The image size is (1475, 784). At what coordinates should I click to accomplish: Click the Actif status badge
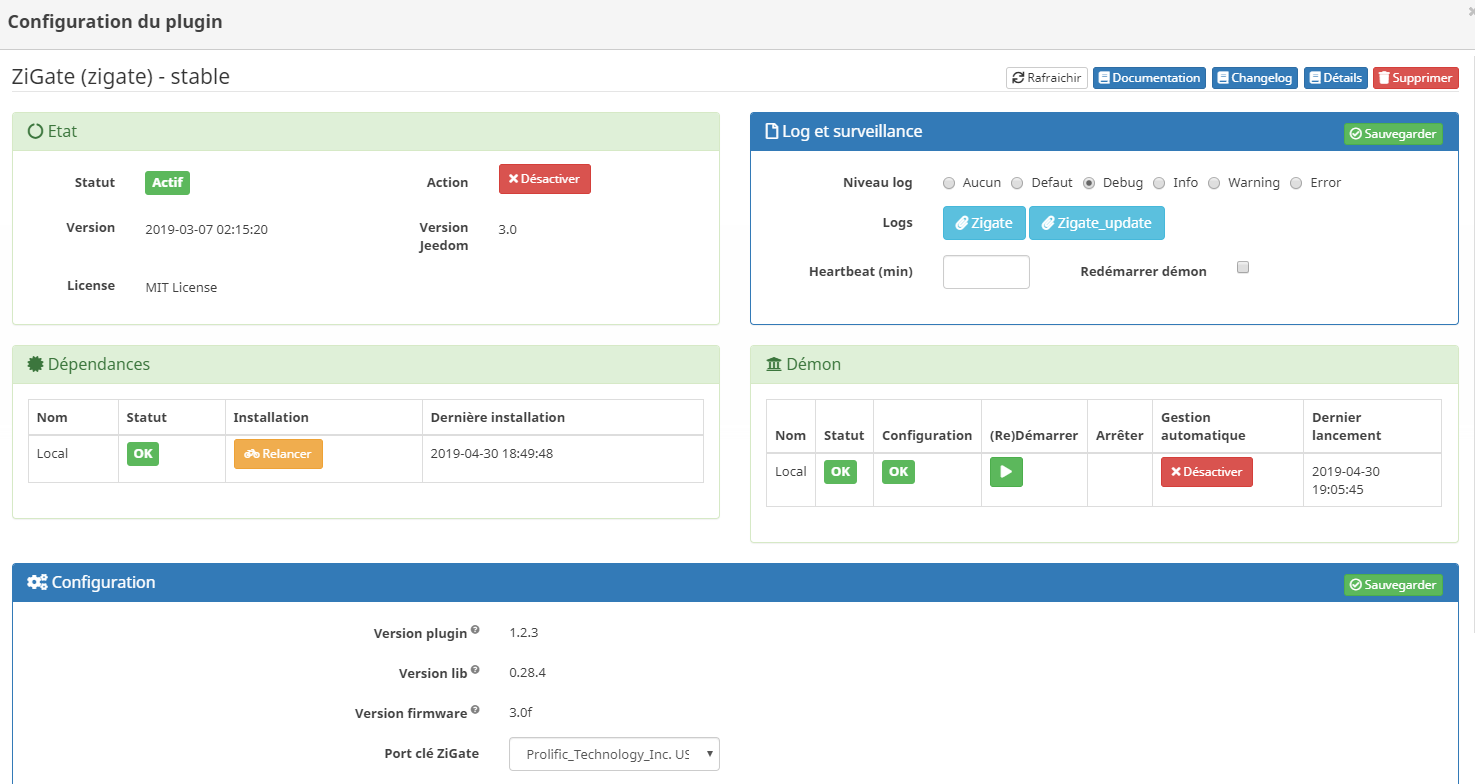pos(167,183)
